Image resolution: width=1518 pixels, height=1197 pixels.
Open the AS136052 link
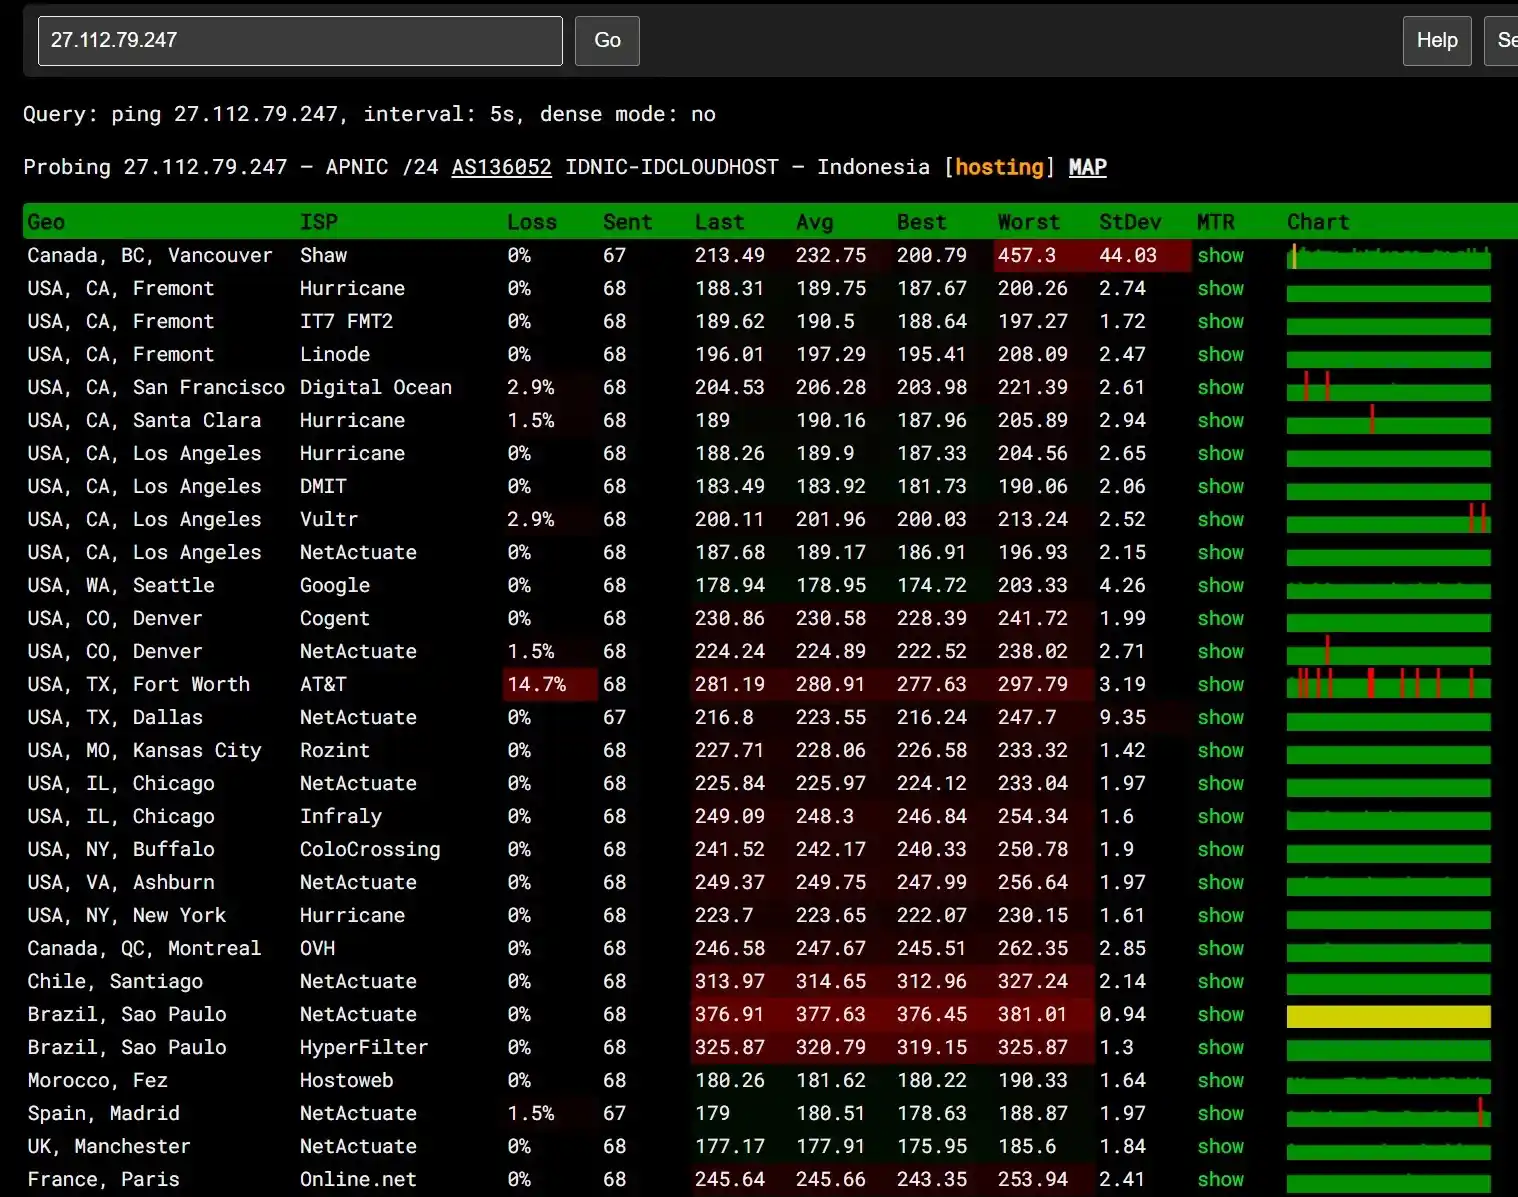pyautogui.click(x=502, y=167)
